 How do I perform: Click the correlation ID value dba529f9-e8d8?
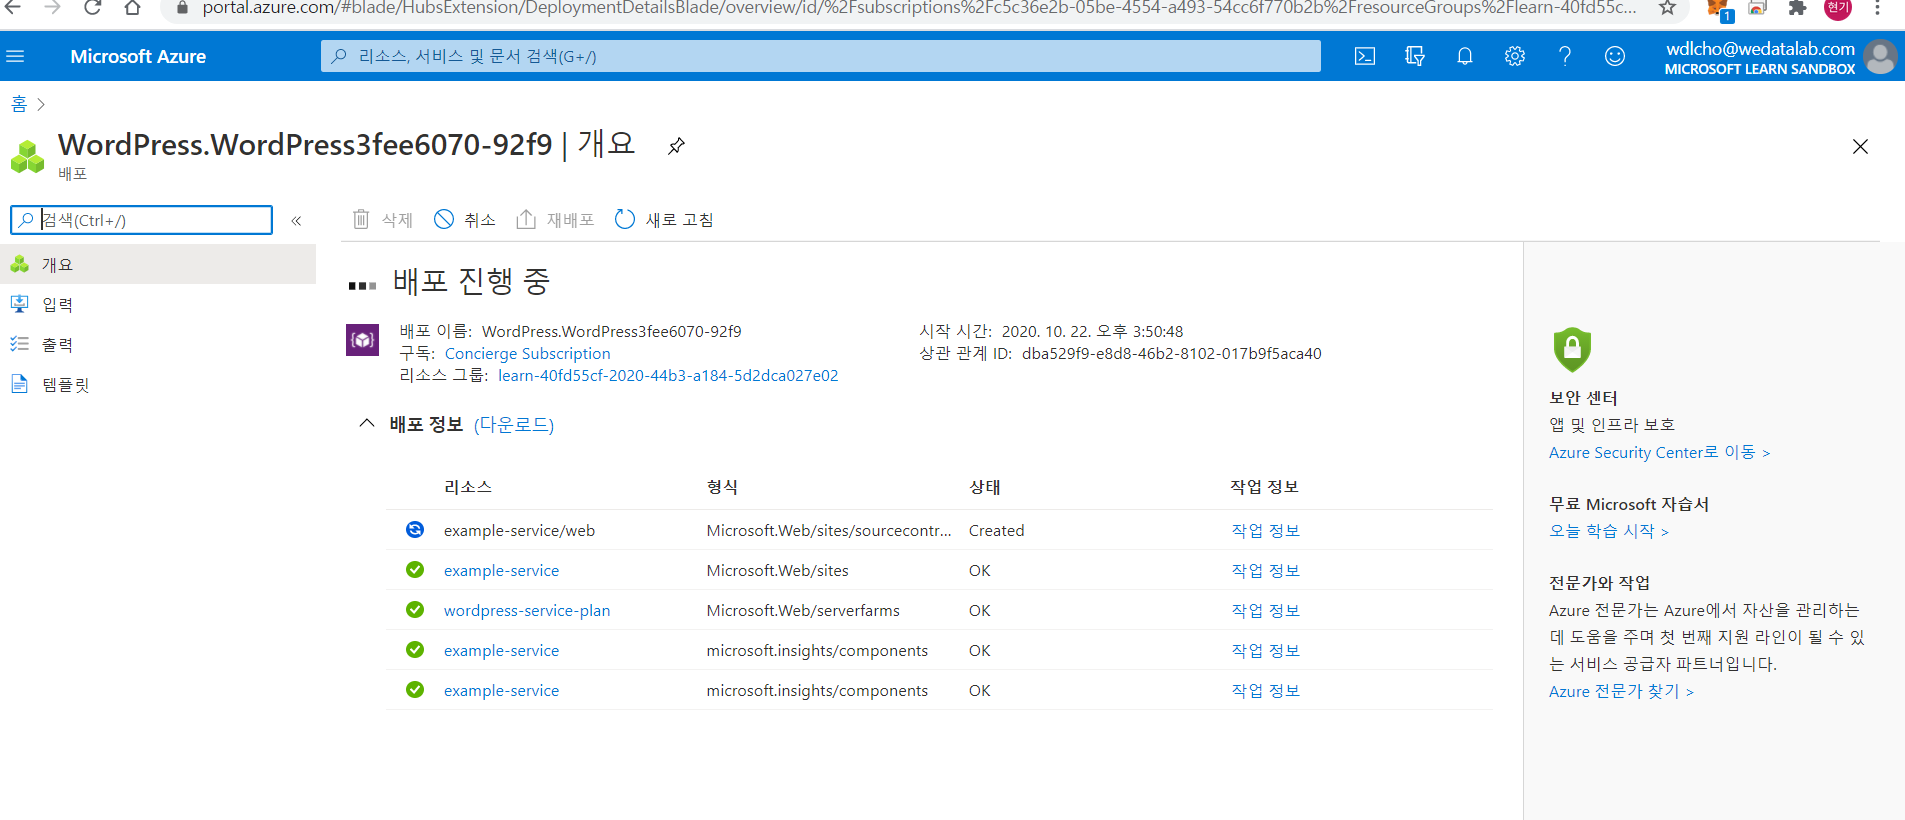point(1171,353)
